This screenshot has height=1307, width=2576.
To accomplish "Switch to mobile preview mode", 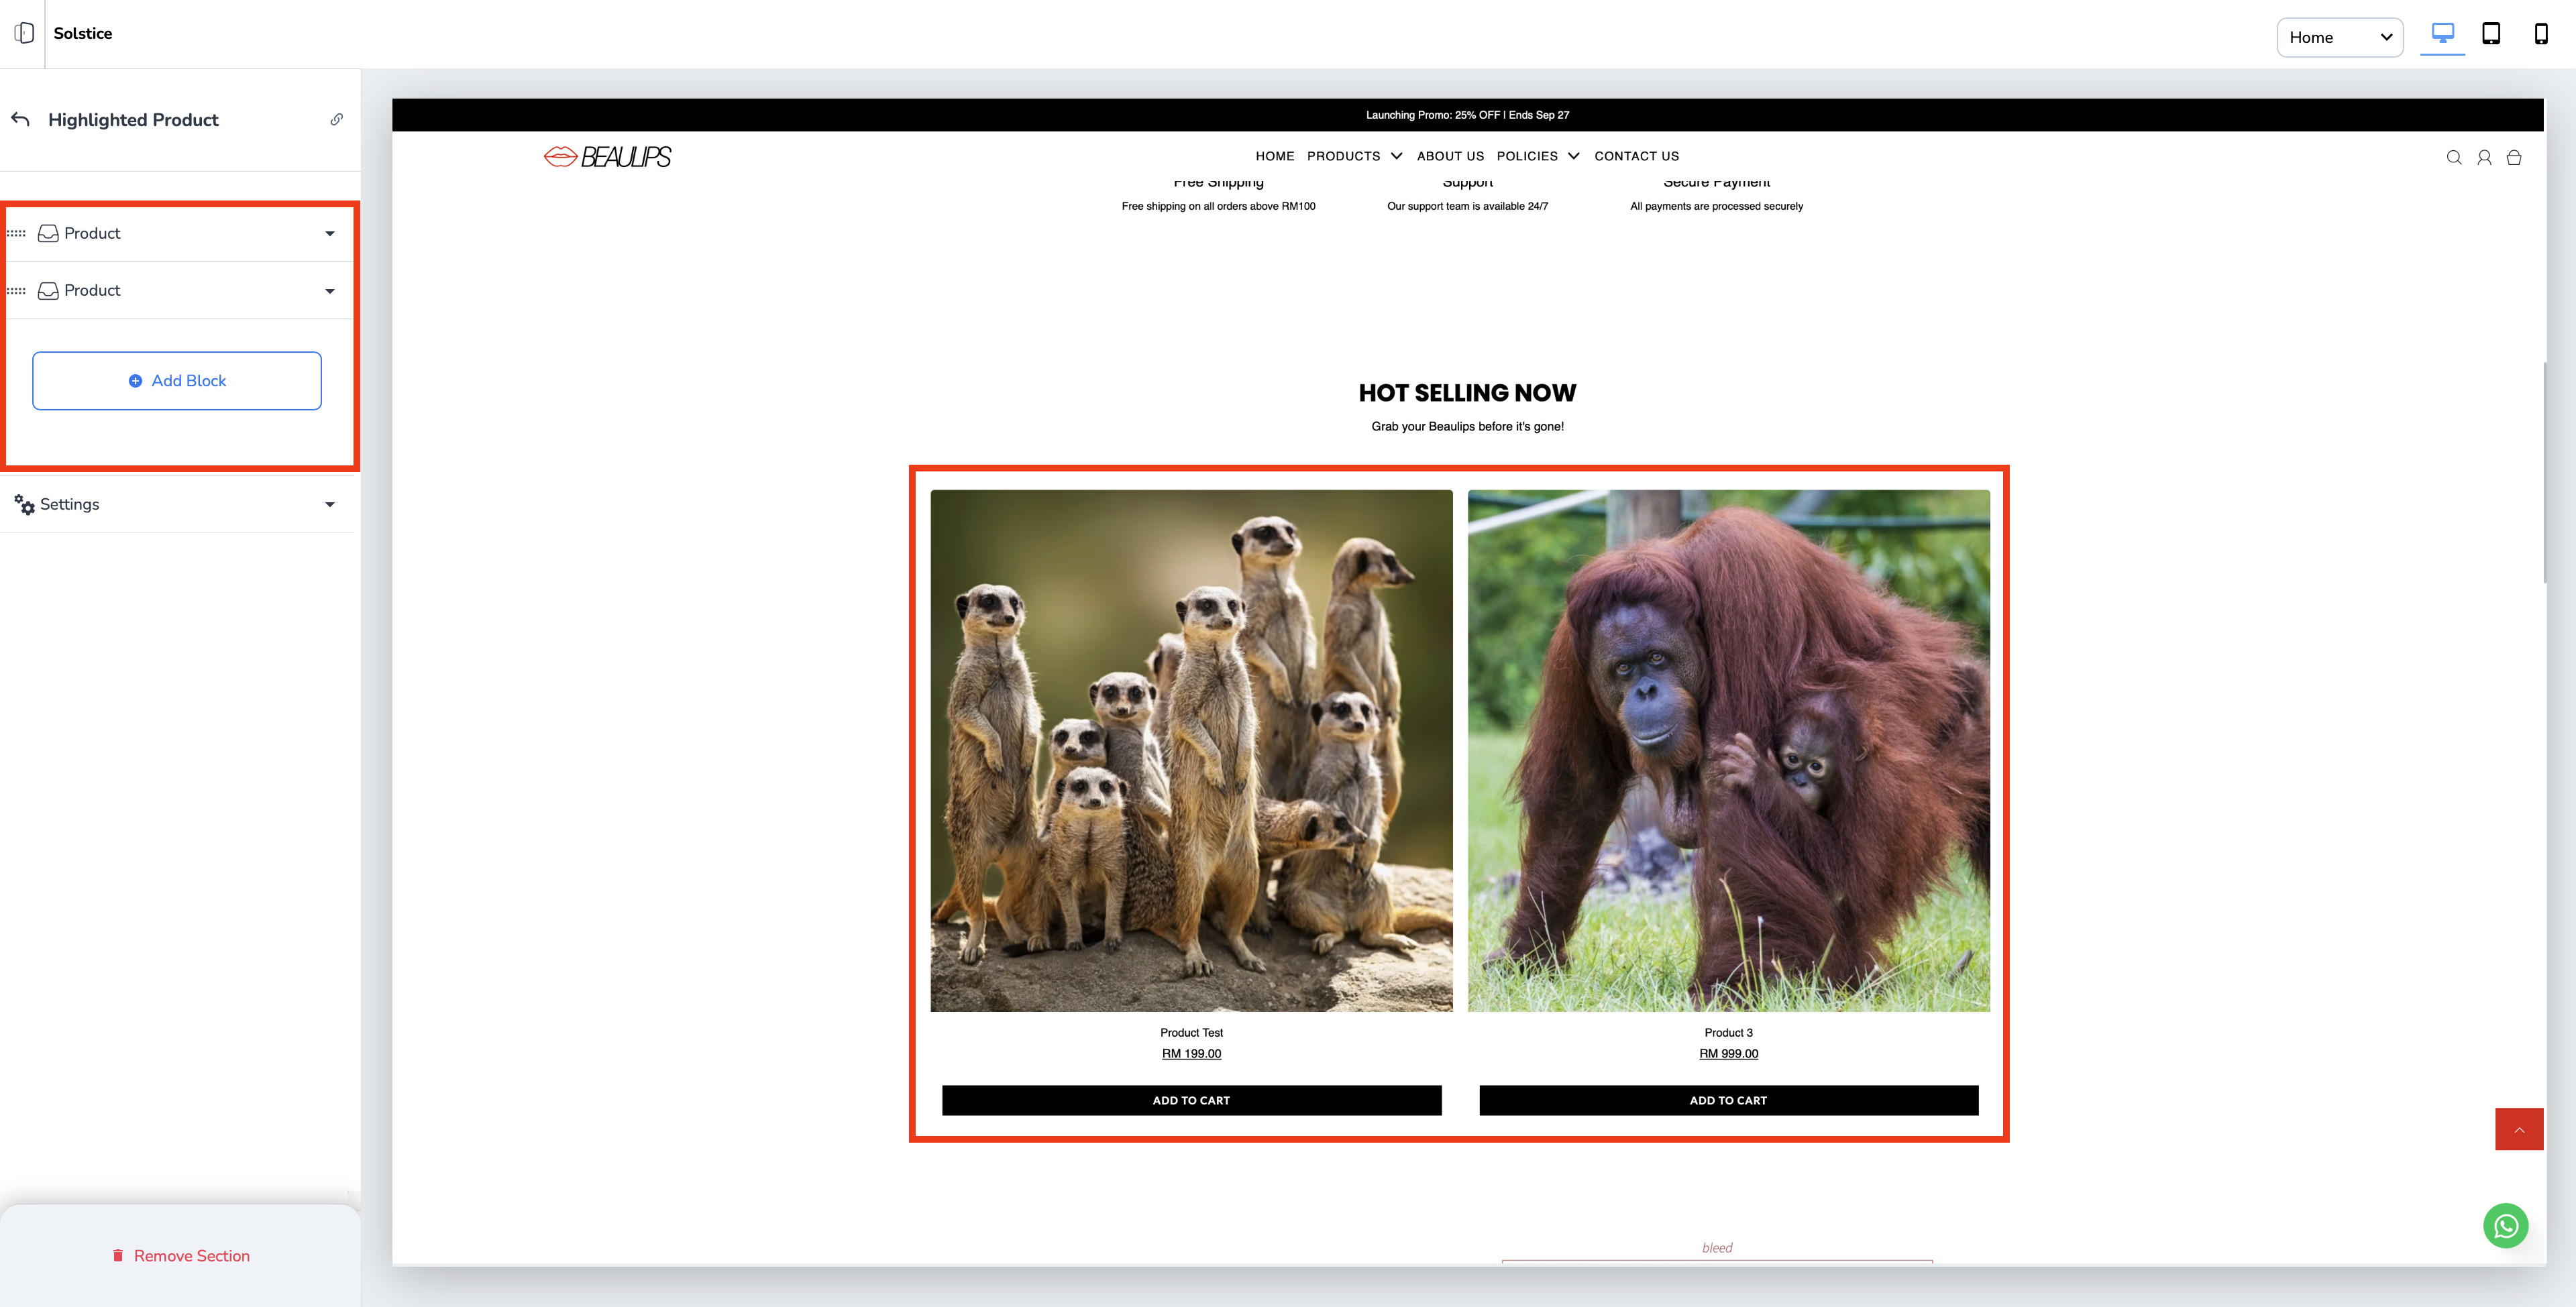I will point(2540,34).
